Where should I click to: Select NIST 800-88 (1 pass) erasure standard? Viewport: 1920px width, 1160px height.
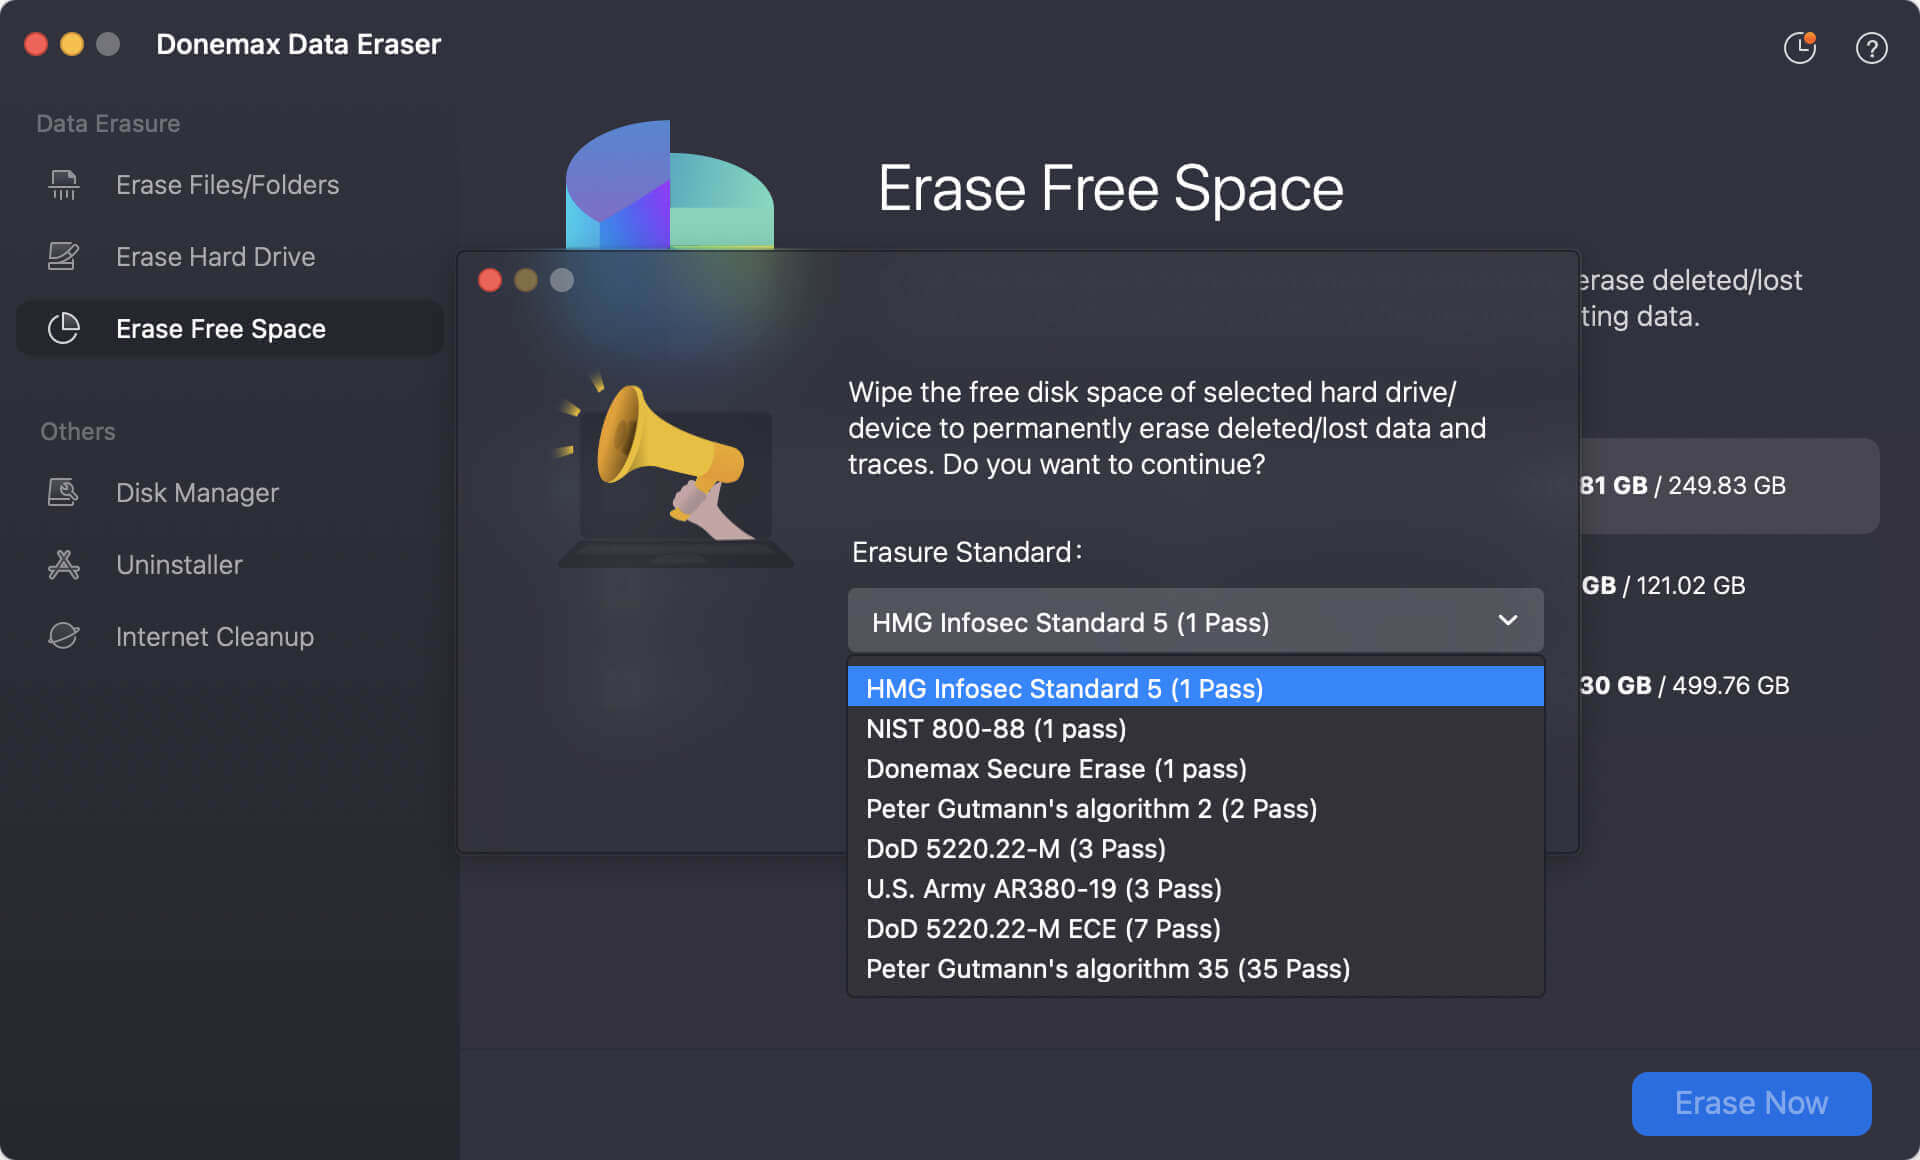coord(995,728)
